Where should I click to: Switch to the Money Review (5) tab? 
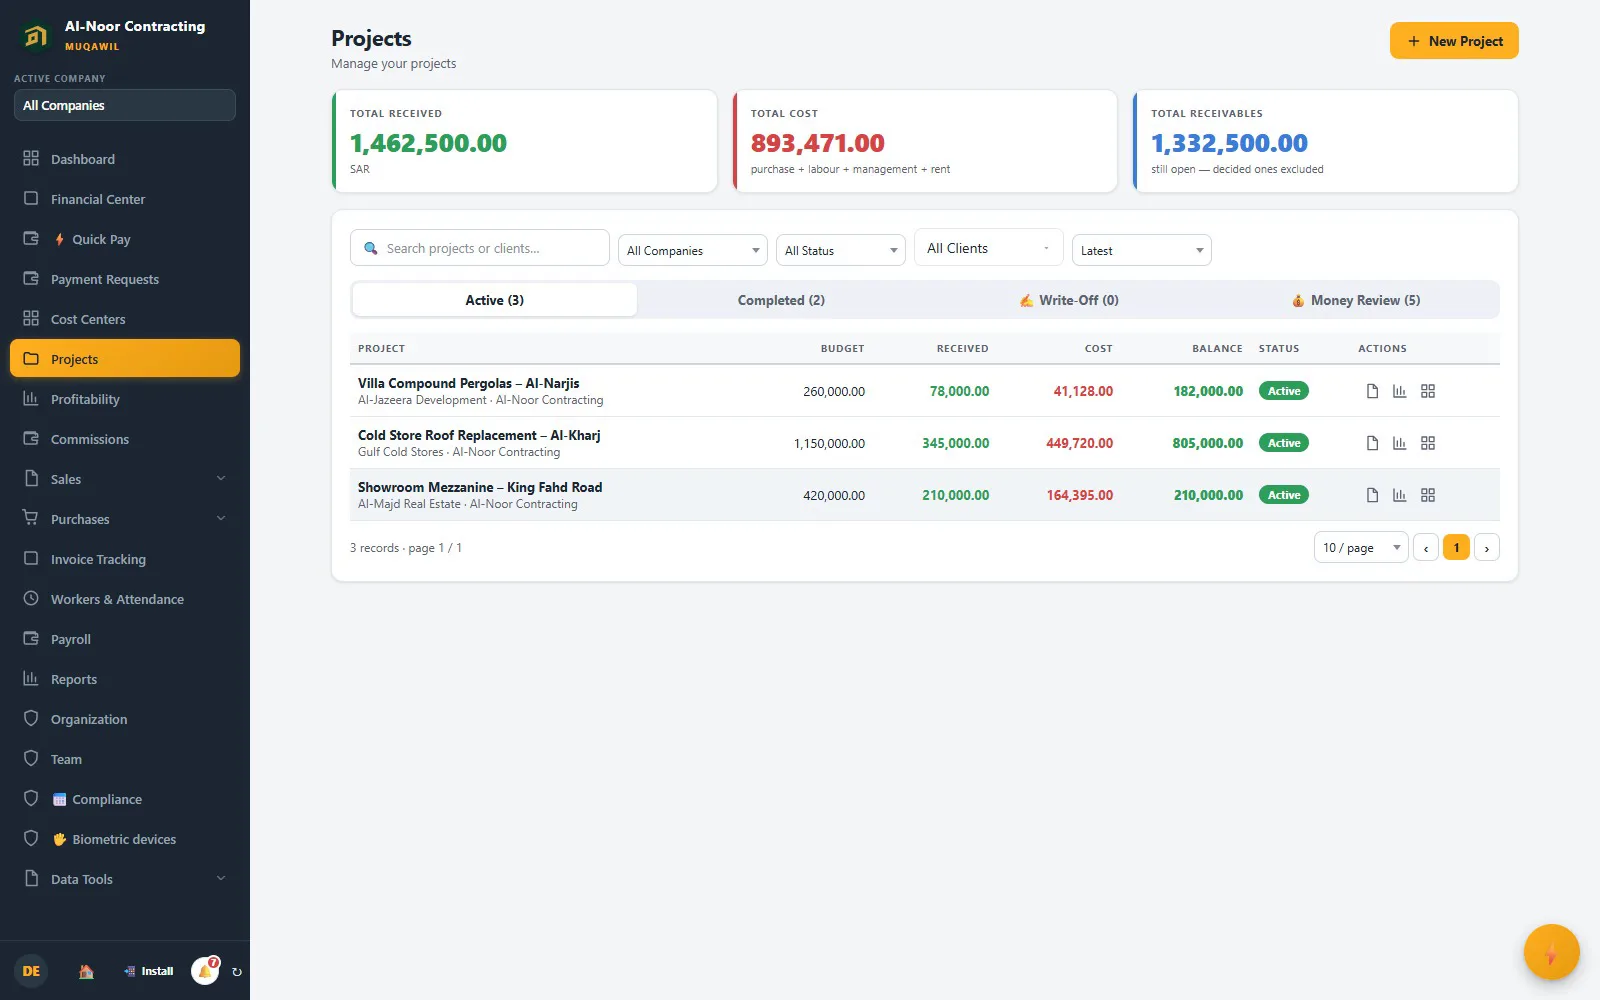[x=1355, y=300]
